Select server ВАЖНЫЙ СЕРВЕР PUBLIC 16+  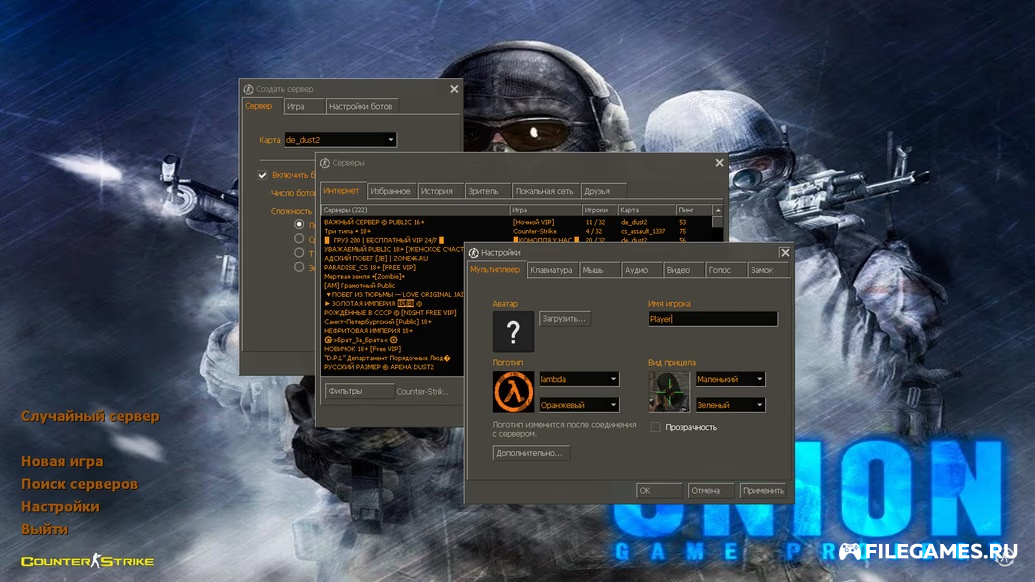click(517, 222)
